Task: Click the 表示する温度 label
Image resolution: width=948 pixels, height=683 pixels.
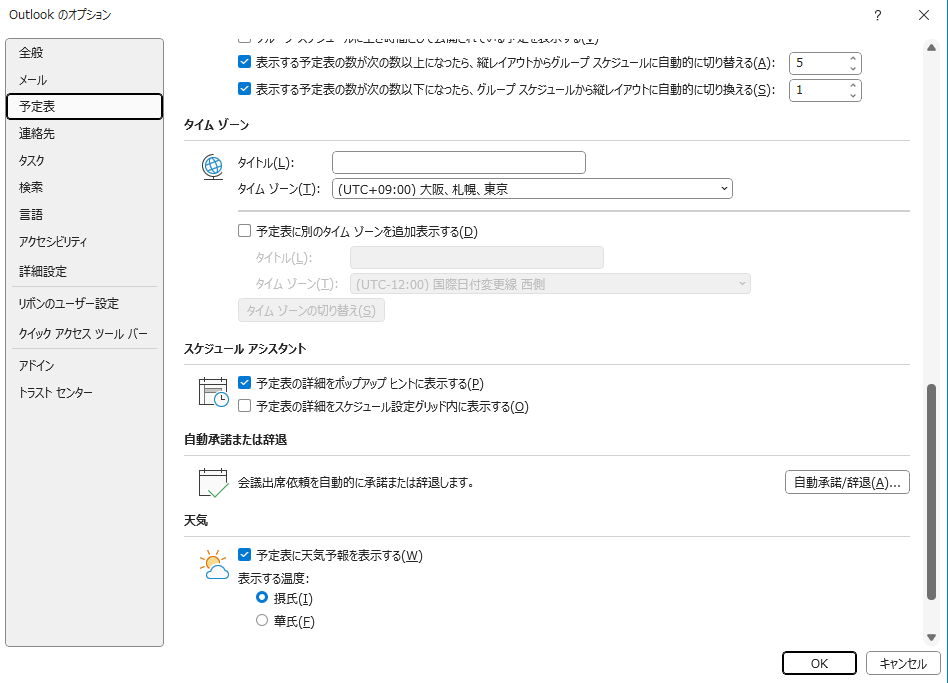Action: coord(273,578)
